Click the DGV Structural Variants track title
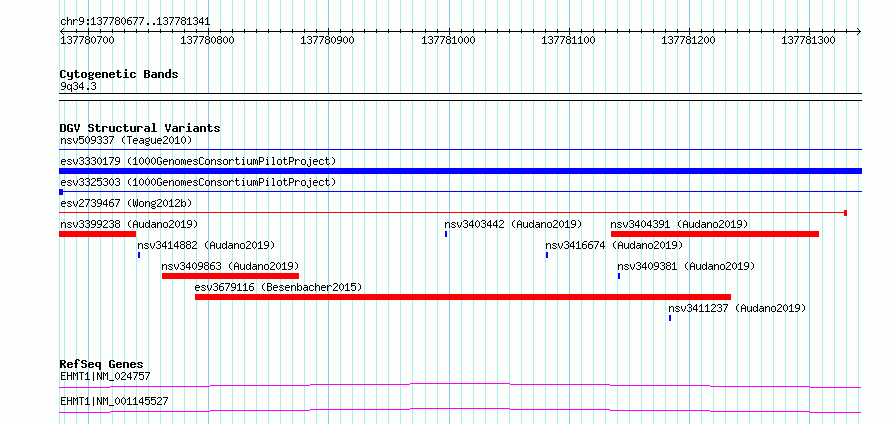890x424 pixels. pyautogui.click(x=140, y=128)
